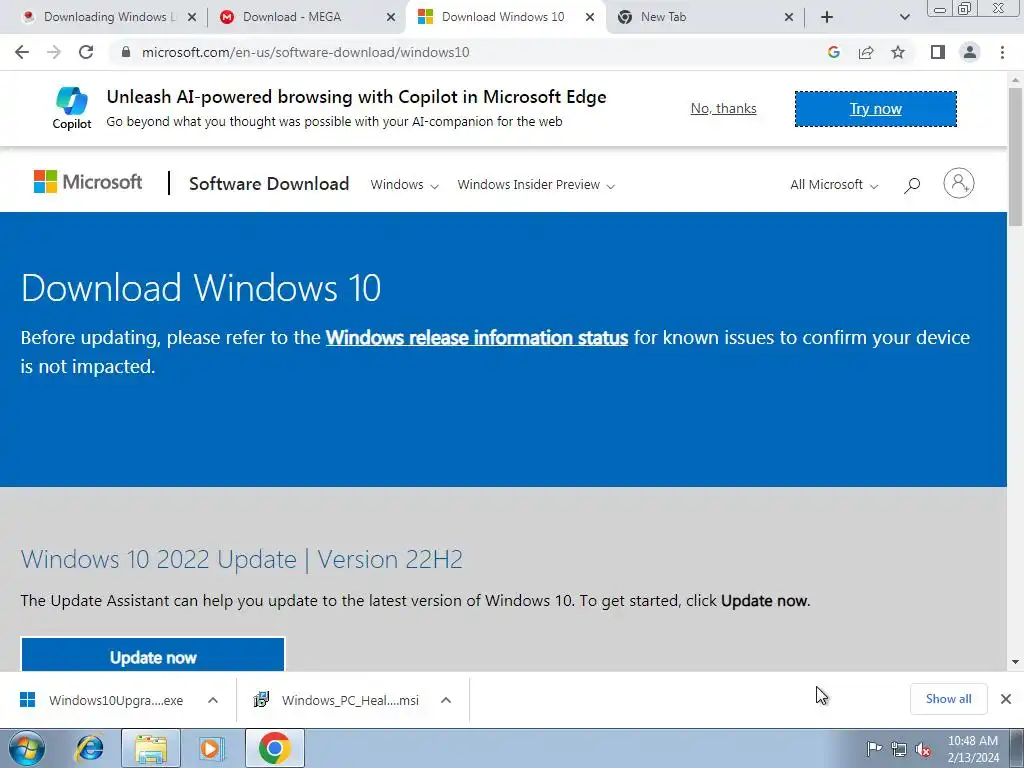This screenshot has width=1024, height=768.
Task: Open the browser side panel
Action: point(938,52)
